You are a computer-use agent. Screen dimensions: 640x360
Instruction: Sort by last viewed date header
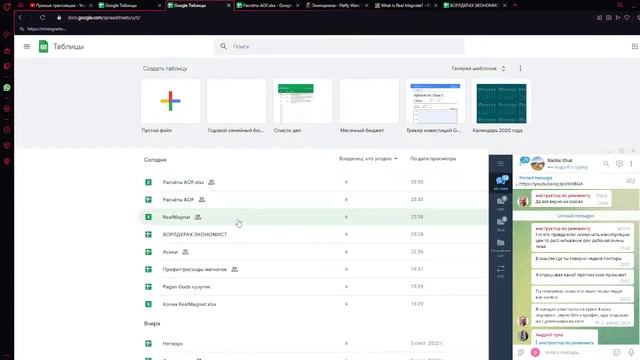pos(433,159)
